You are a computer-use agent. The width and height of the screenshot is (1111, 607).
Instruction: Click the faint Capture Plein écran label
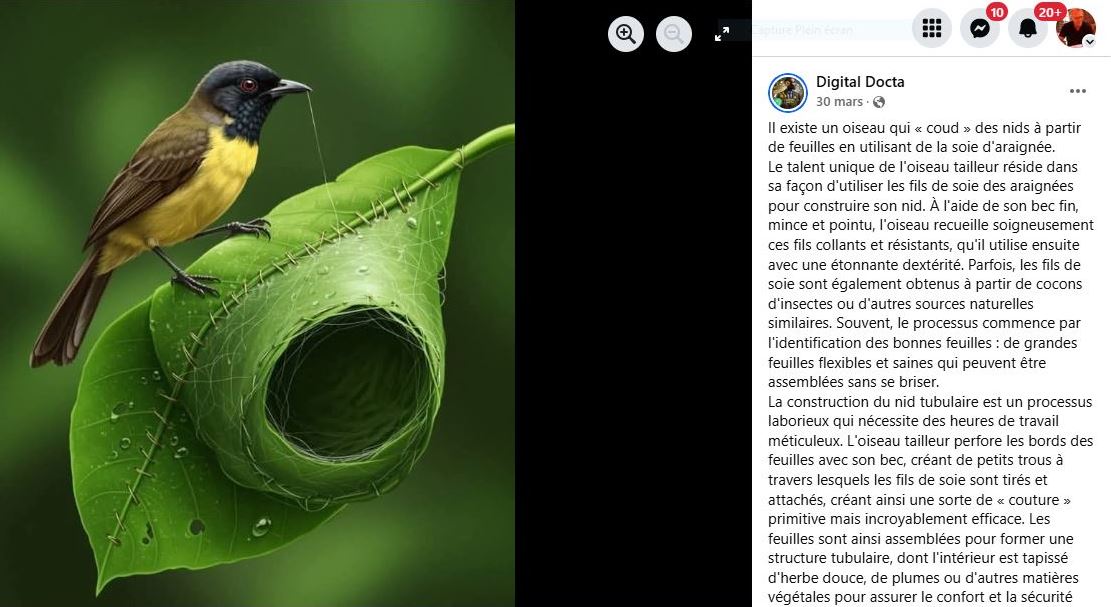(x=802, y=30)
